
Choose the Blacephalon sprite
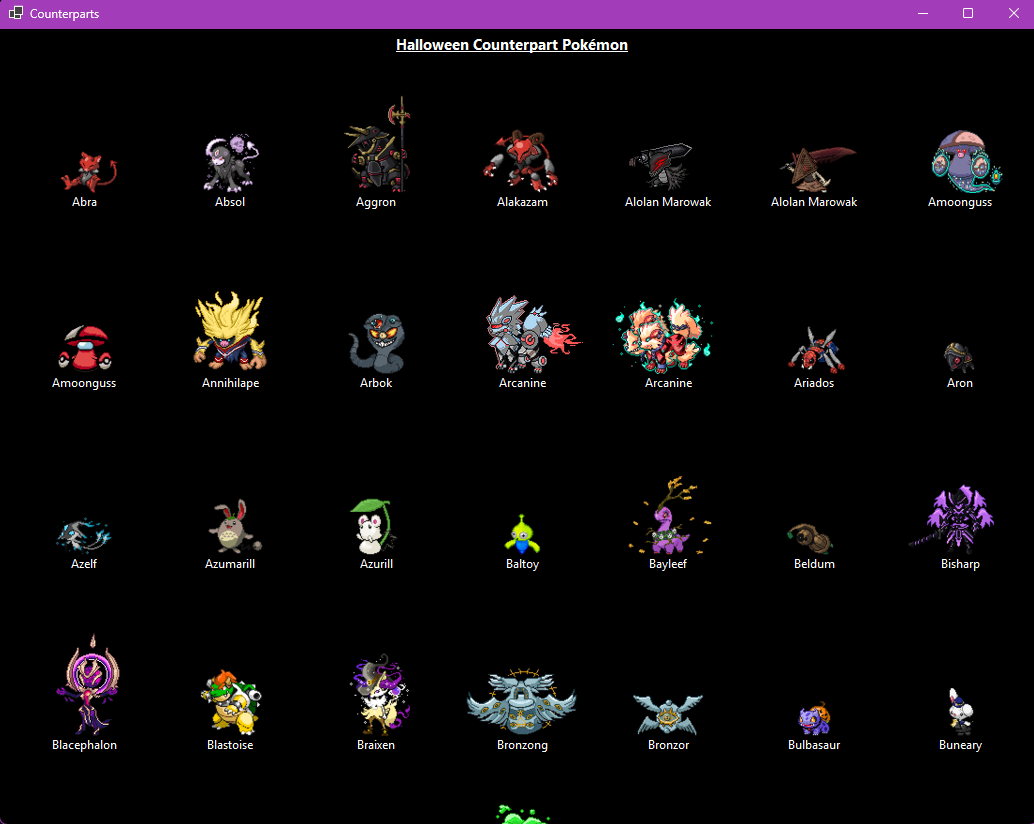tap(89, 684)
